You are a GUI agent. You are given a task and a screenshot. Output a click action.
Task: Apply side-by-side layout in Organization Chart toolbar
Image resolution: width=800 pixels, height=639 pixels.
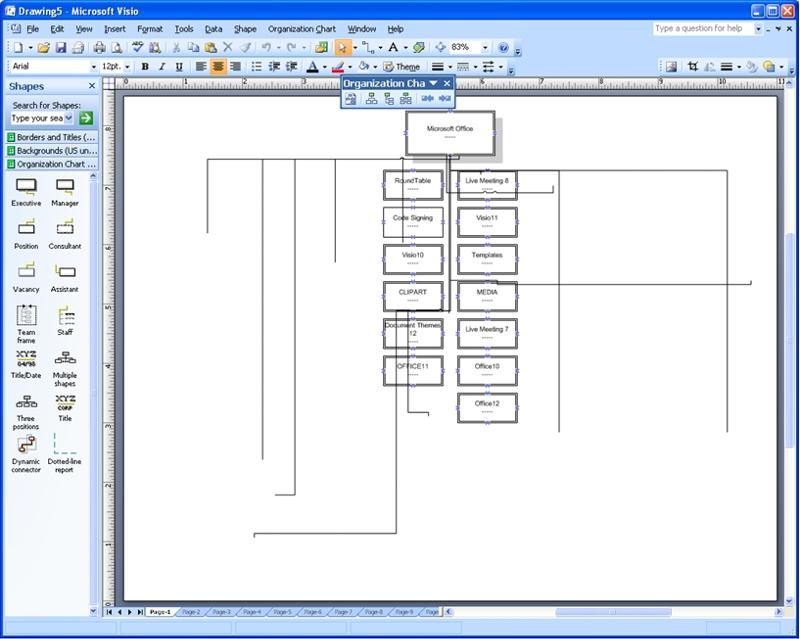(406, 99)
